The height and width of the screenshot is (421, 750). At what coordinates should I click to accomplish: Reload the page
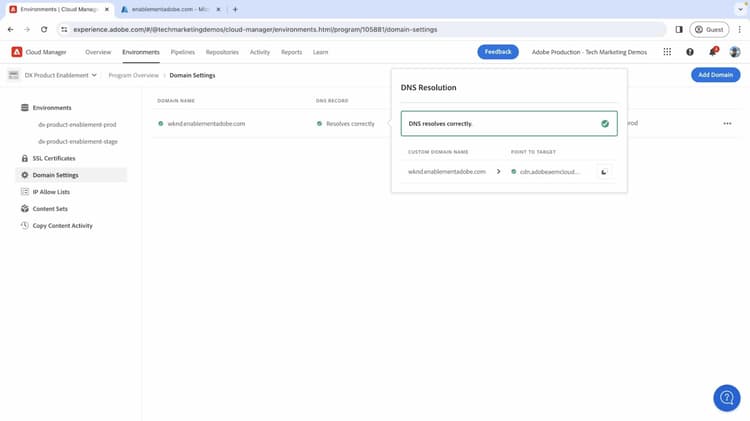coord(44,29)
